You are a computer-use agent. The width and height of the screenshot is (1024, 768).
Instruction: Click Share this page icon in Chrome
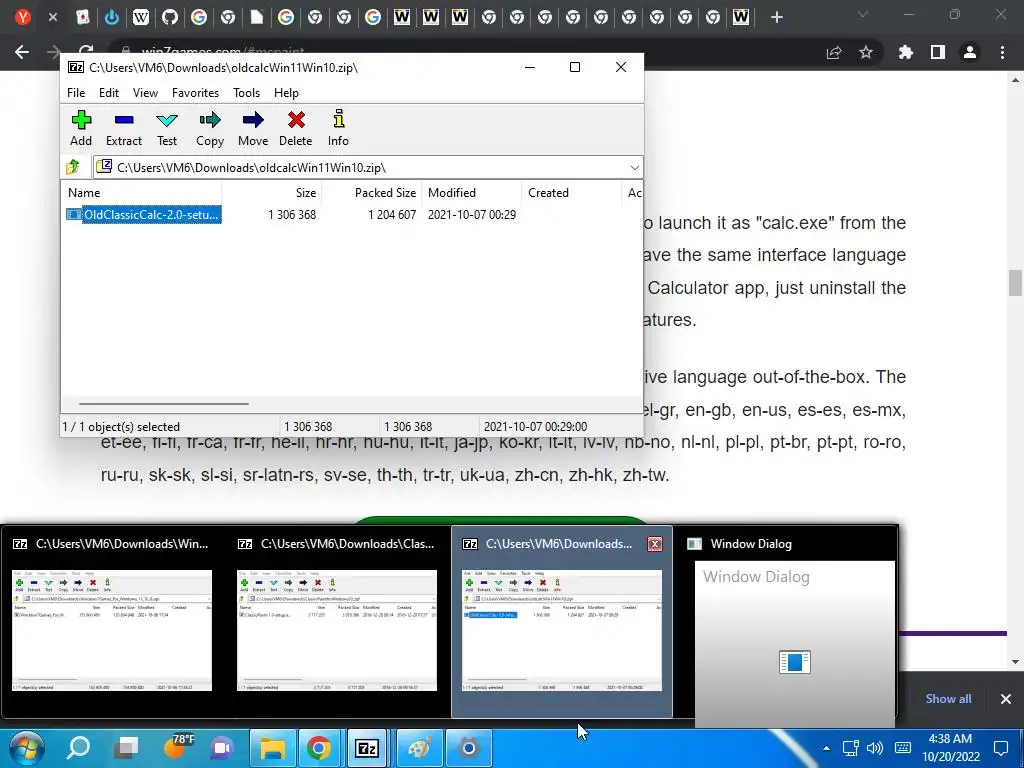click(834, 52)
